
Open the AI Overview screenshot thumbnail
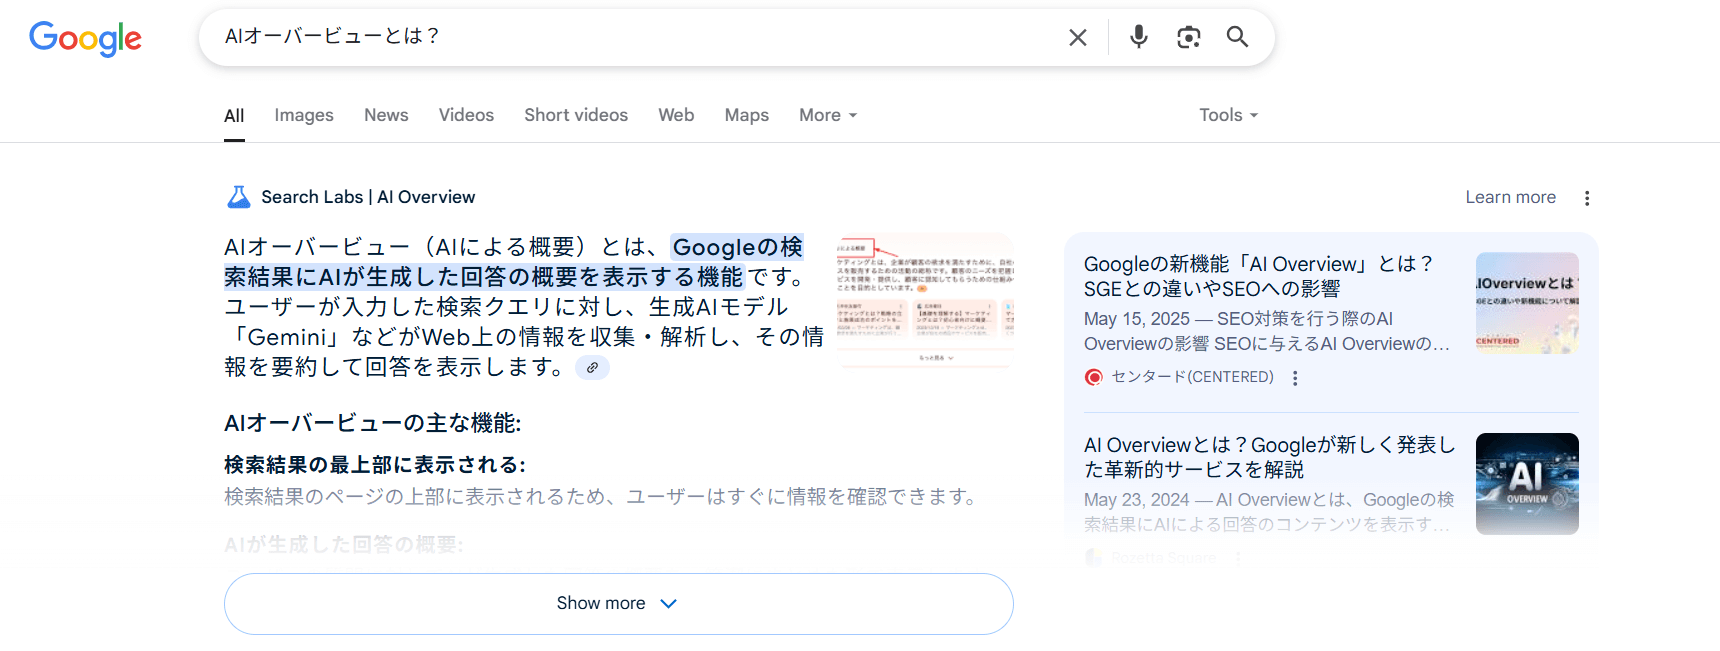click(925, 300)
